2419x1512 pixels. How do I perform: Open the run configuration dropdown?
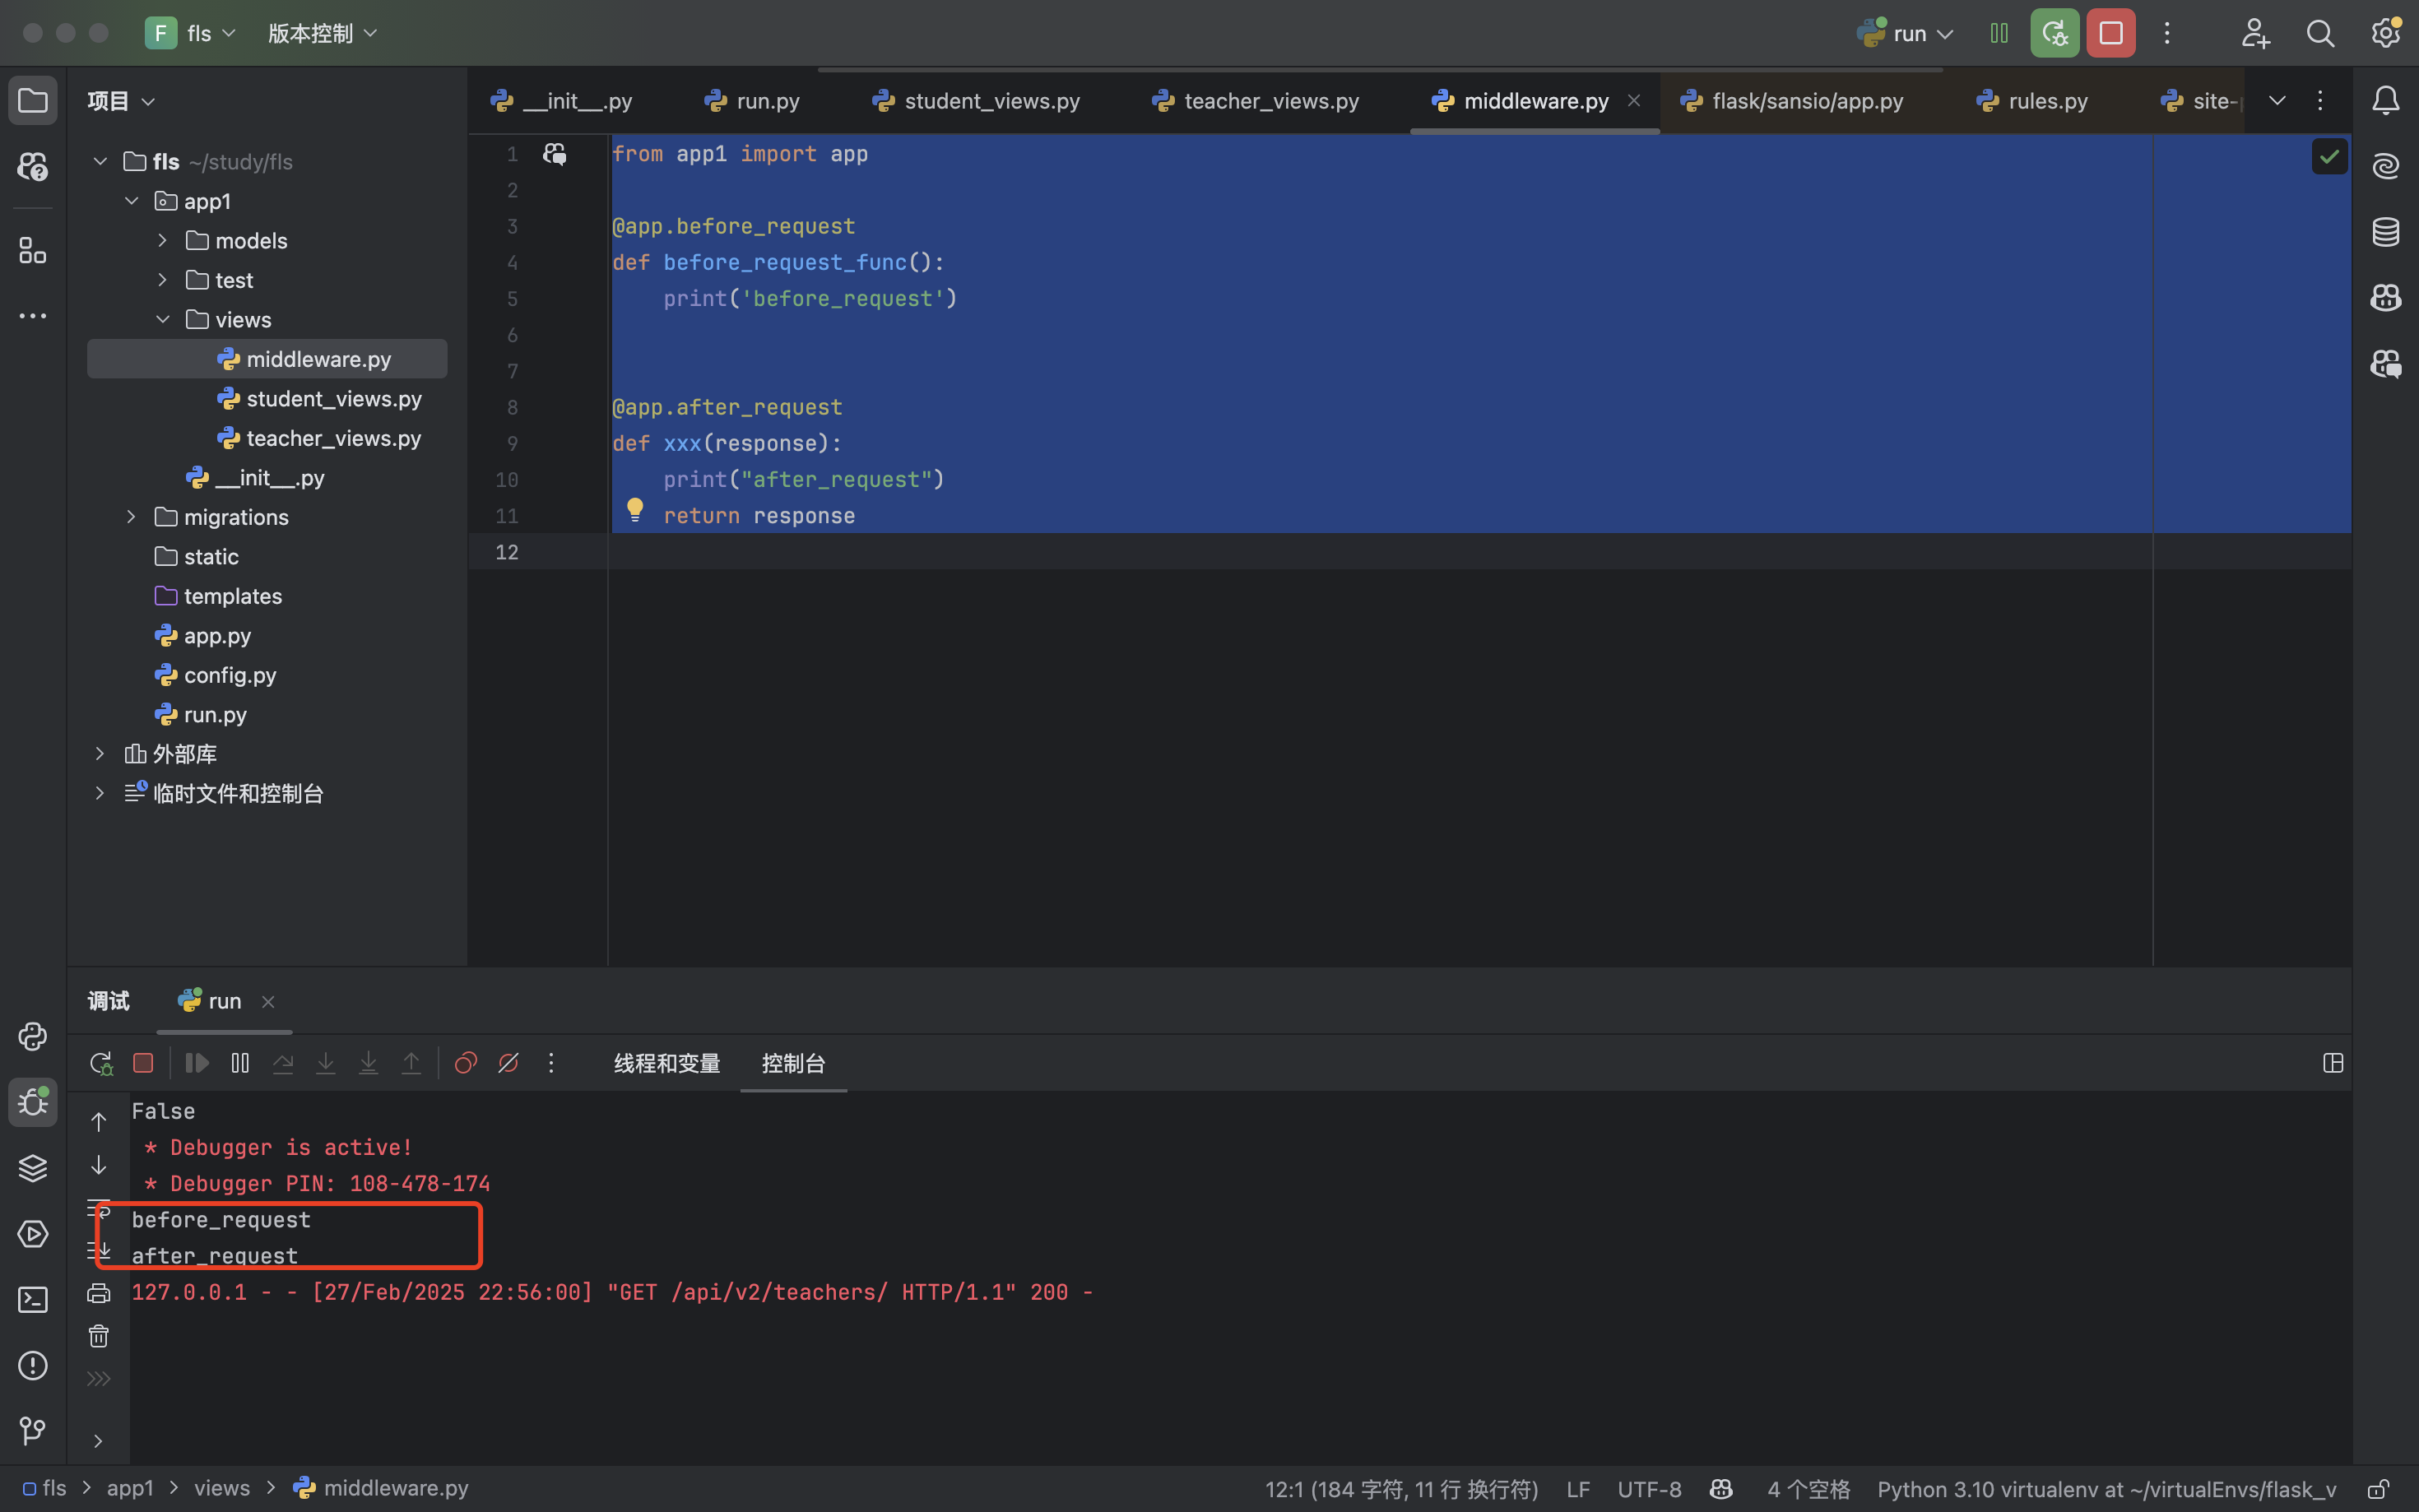pos(1908,33)
